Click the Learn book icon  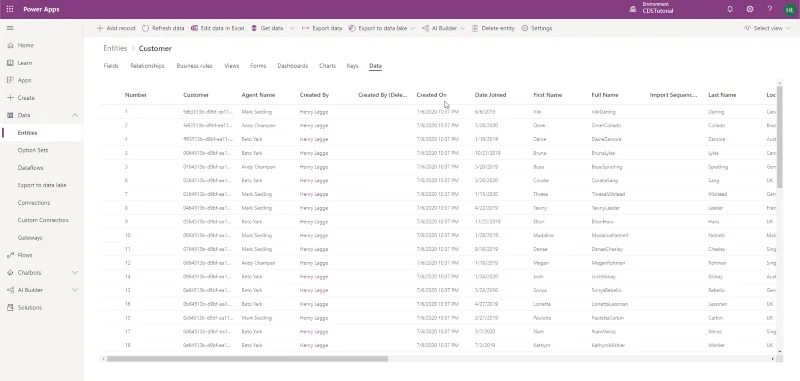click(x=10, y=63)
